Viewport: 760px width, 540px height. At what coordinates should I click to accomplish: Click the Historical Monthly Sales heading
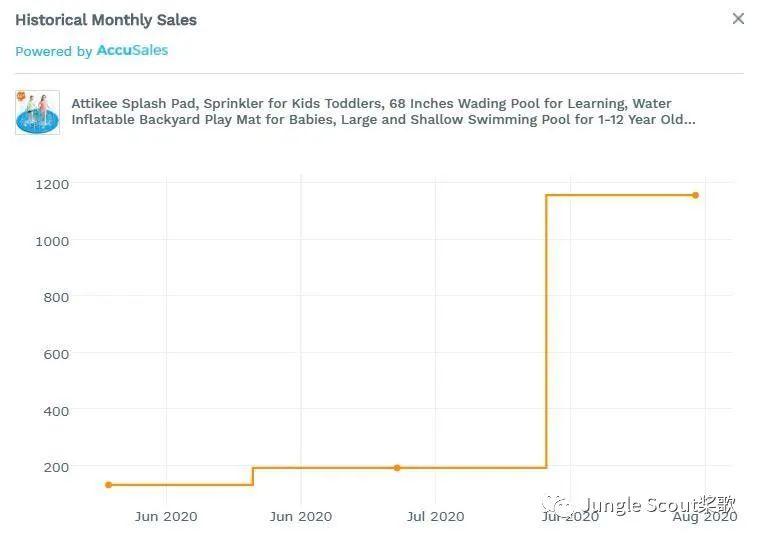[106, 20]
